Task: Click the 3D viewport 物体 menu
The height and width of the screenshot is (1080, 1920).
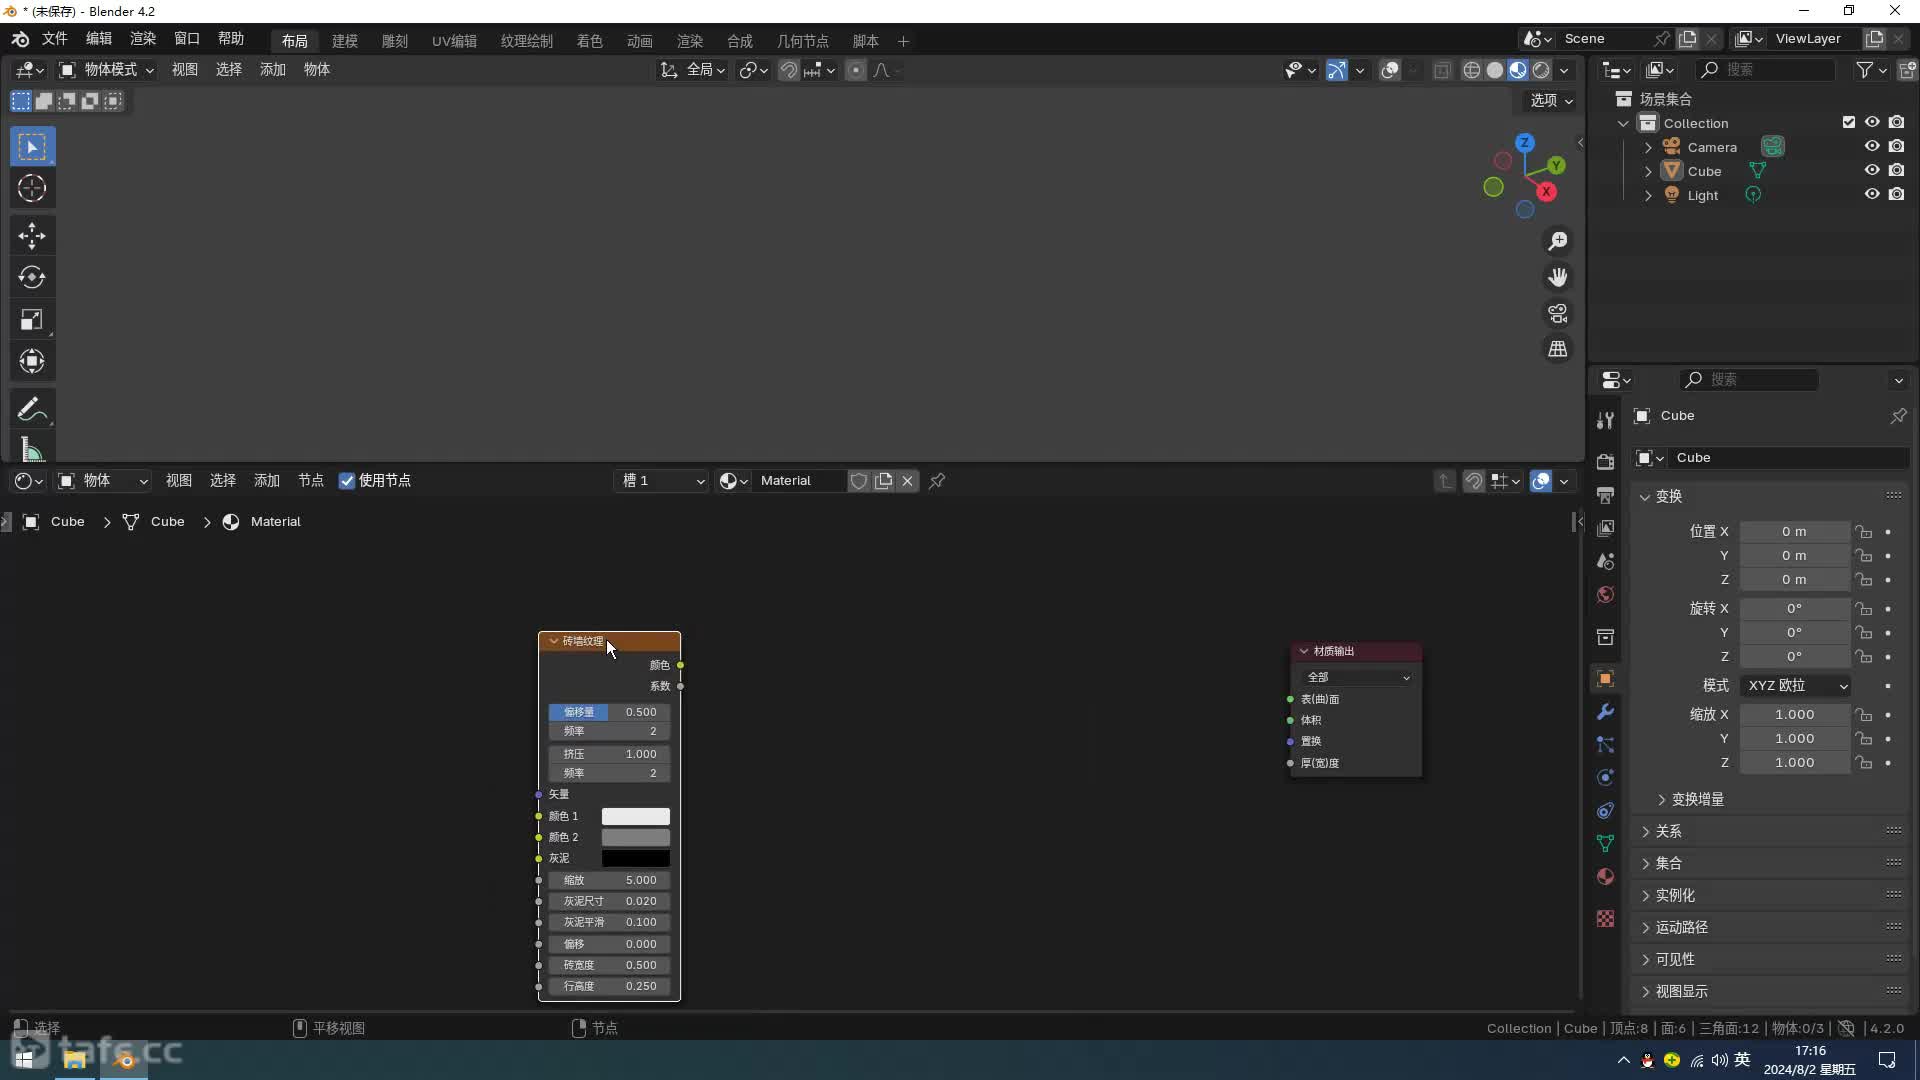Action: [x=317, y=70]
